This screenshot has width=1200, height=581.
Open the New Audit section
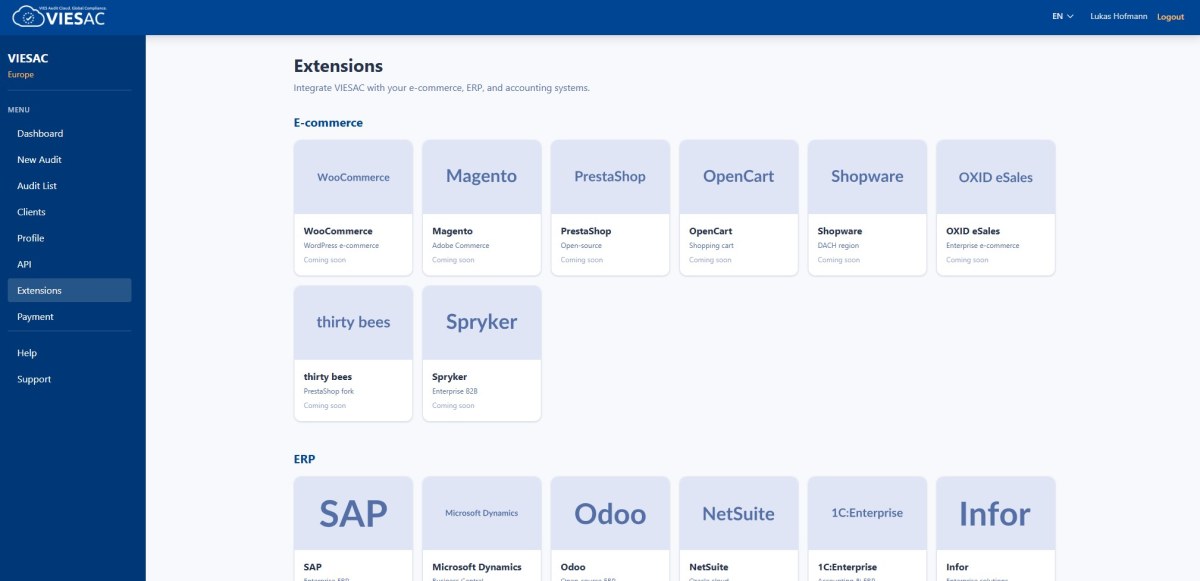pyautogui.click(x=40, y=159)
